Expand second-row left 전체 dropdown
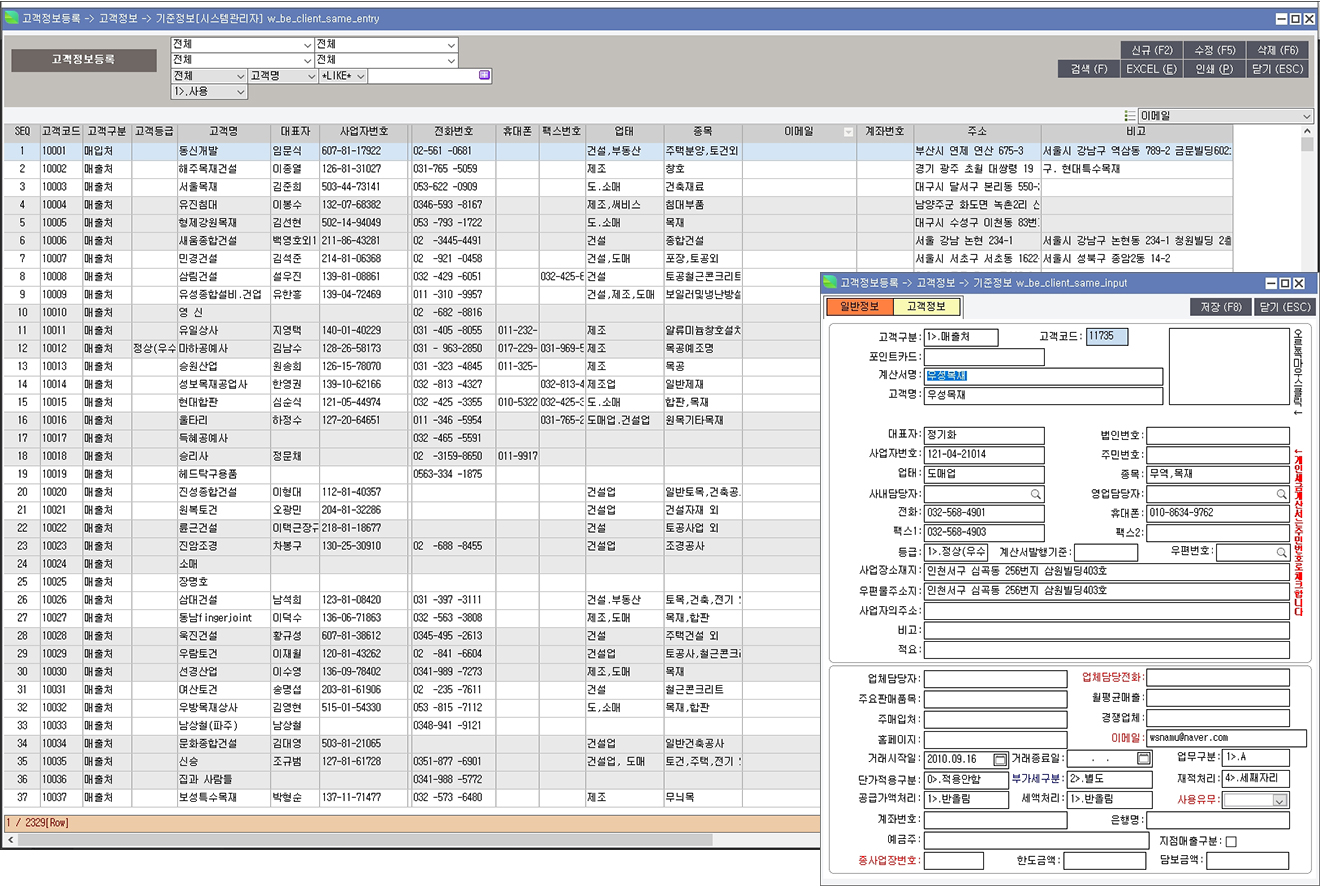Screen dimensions: 1320x890 (307, 60)
